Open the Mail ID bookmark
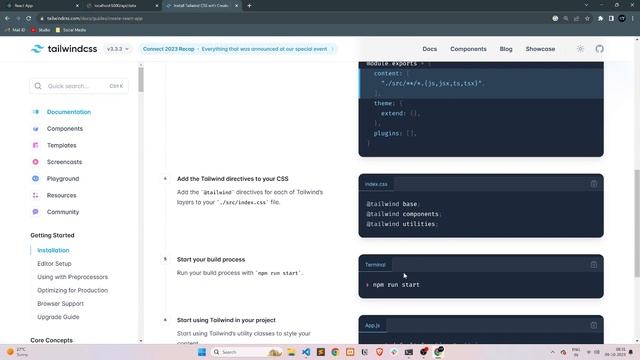The height and width of the screenshot is (360, 640). point(15,30)
